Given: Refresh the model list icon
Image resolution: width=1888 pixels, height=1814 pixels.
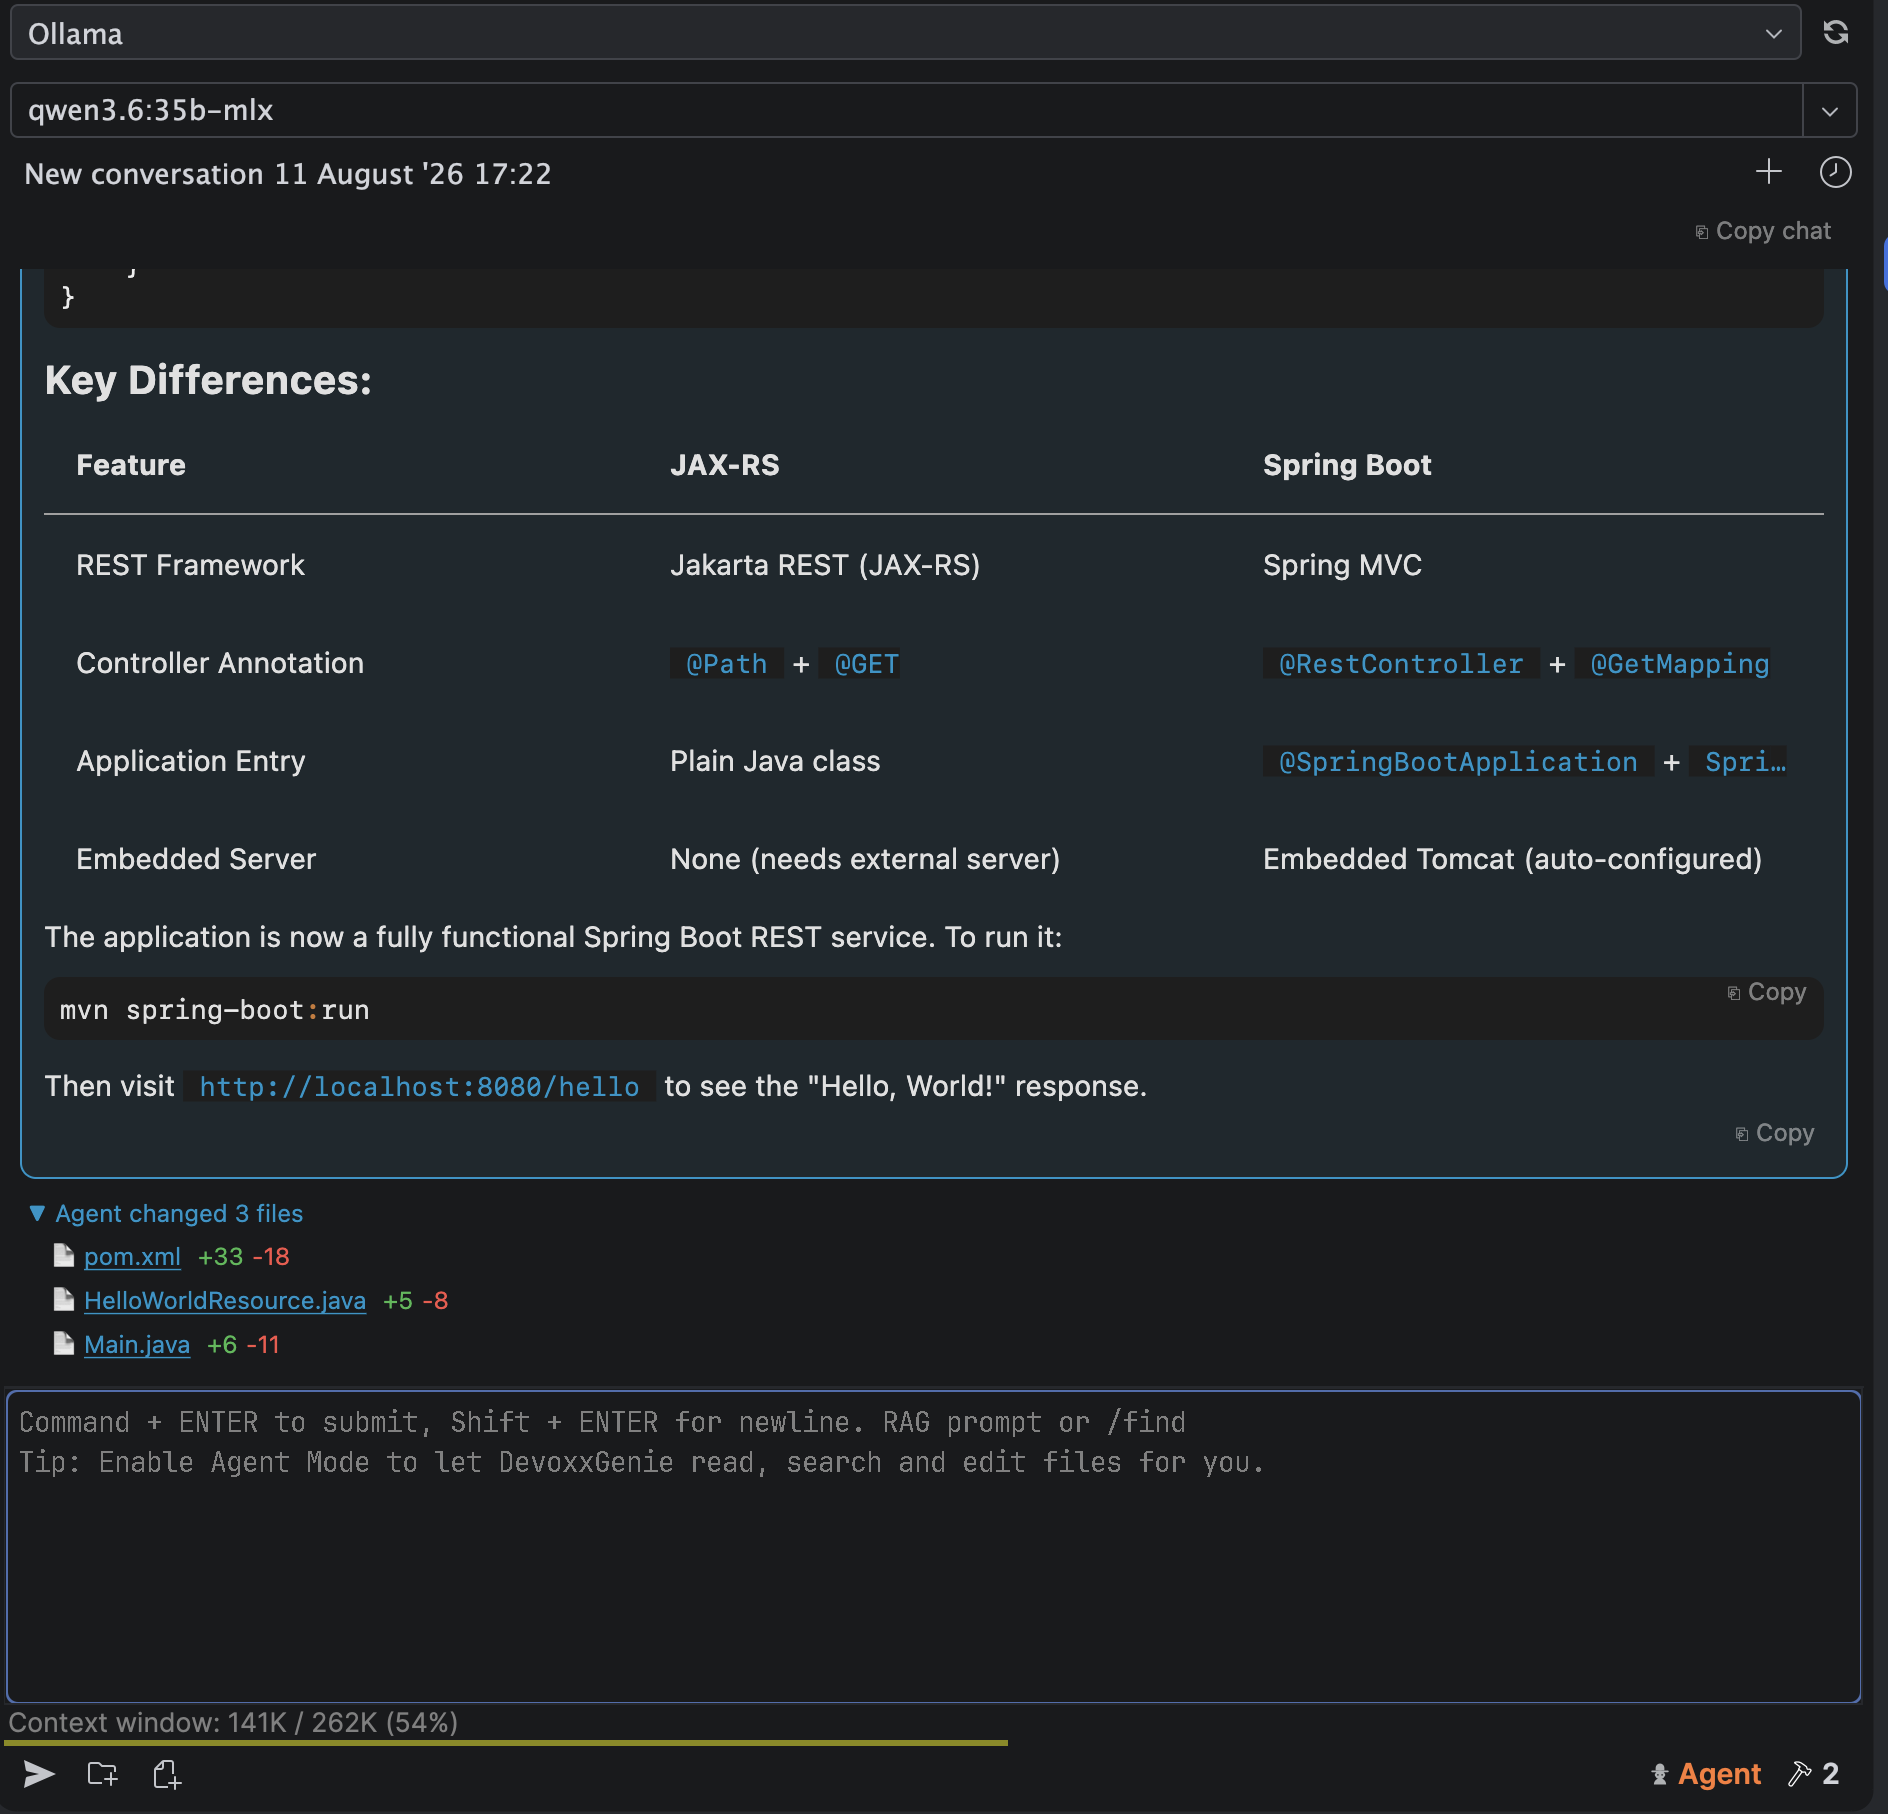Looking at the screenshot, I should [x=1836, y=32].
